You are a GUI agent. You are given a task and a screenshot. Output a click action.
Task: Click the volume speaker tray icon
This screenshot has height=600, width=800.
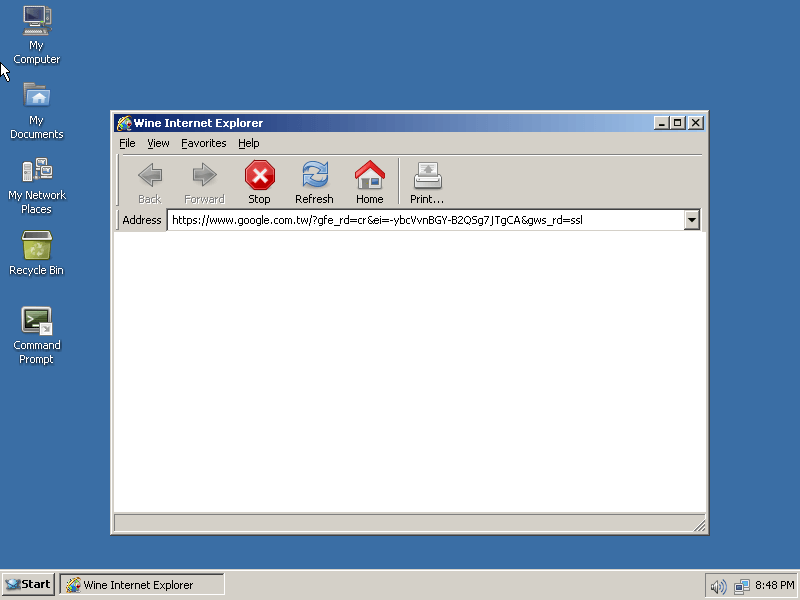point(718,586)
